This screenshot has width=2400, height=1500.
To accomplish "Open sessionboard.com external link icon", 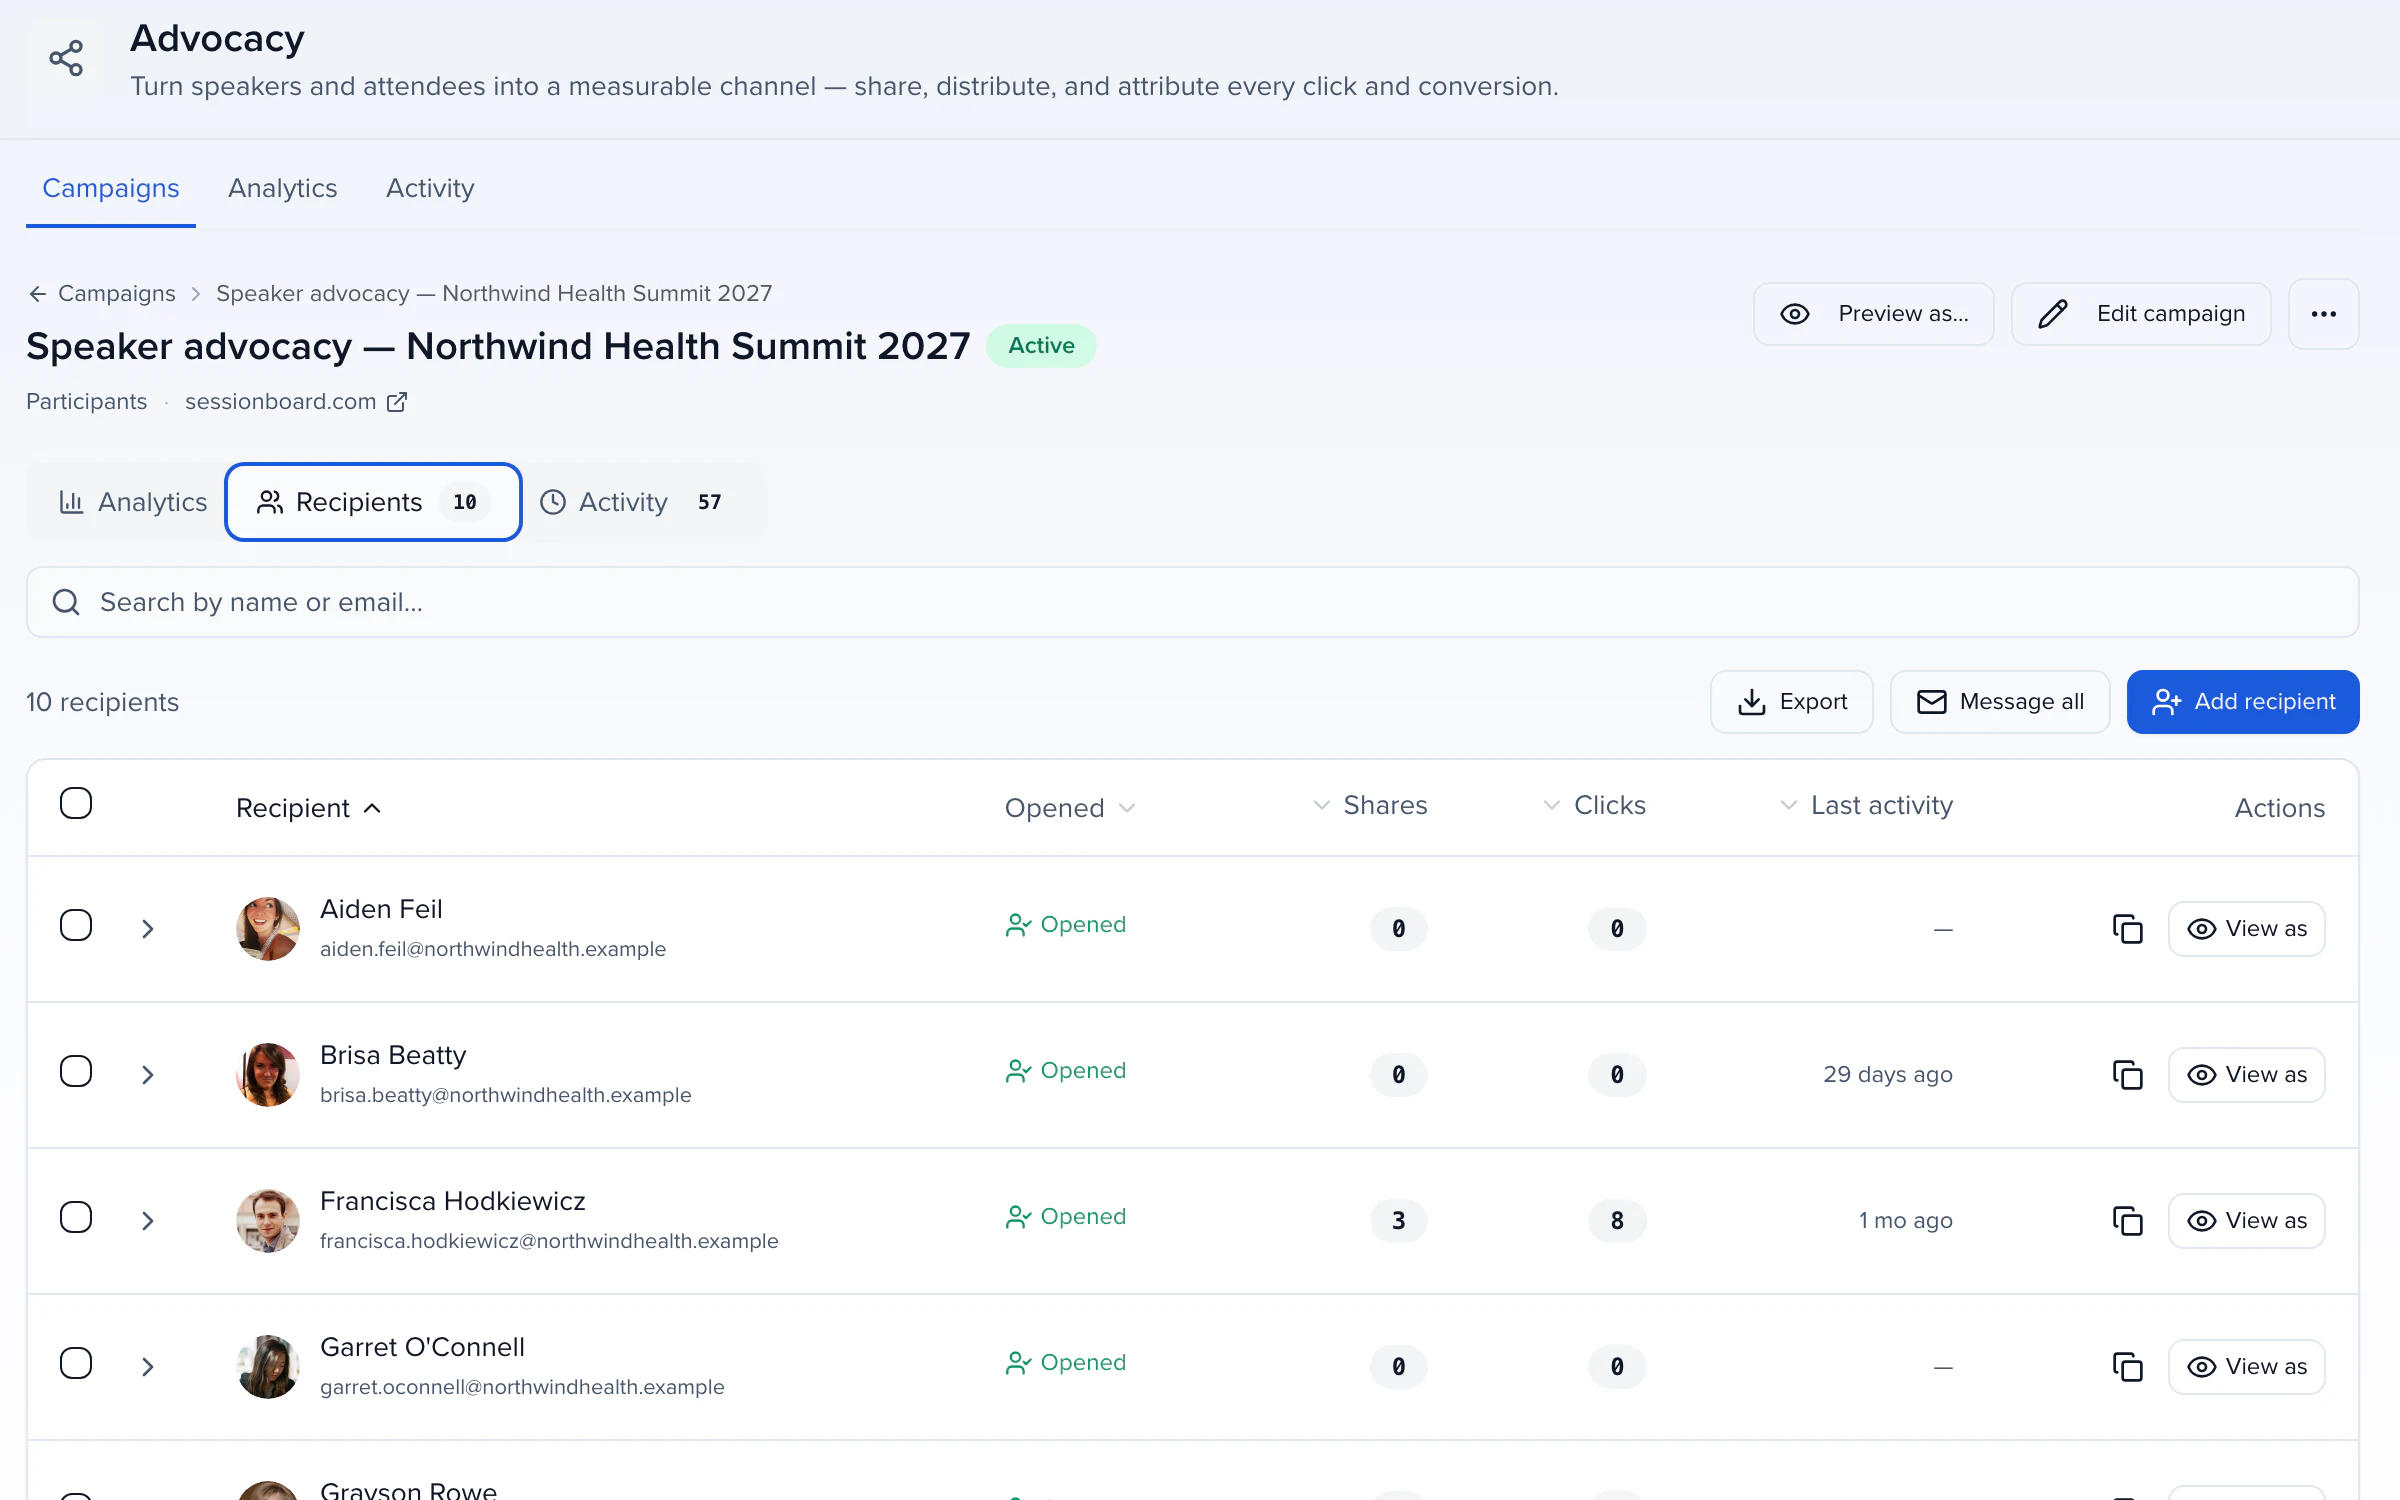I will click(397, 401).
